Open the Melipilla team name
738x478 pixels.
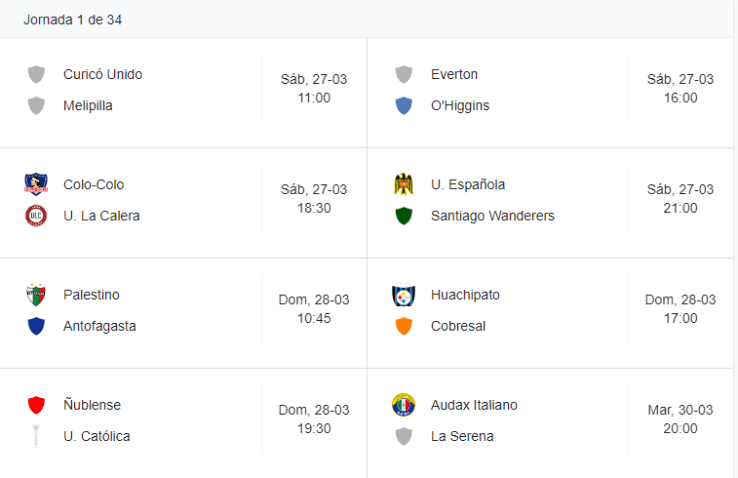coord(88,105)
